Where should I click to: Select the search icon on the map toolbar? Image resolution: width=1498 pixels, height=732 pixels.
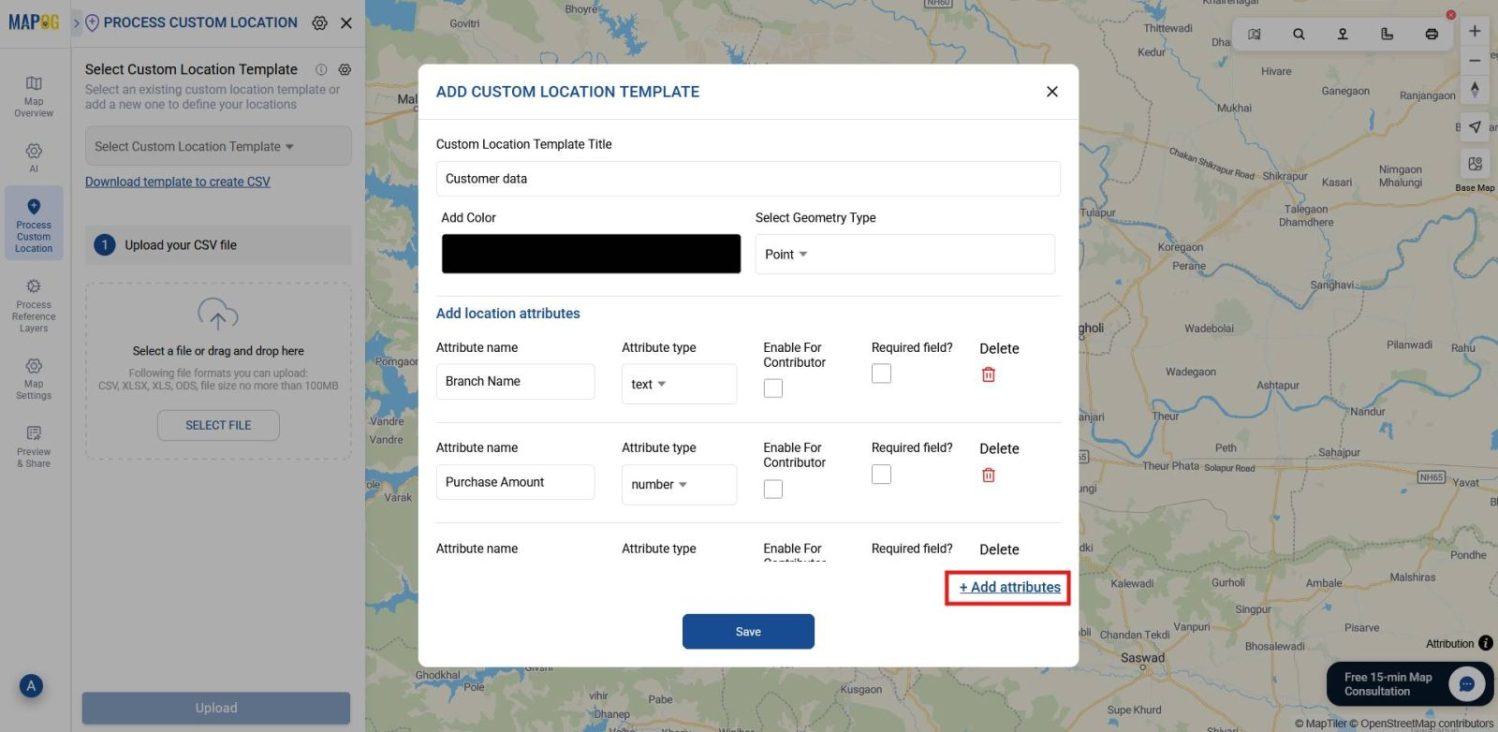1298,35
